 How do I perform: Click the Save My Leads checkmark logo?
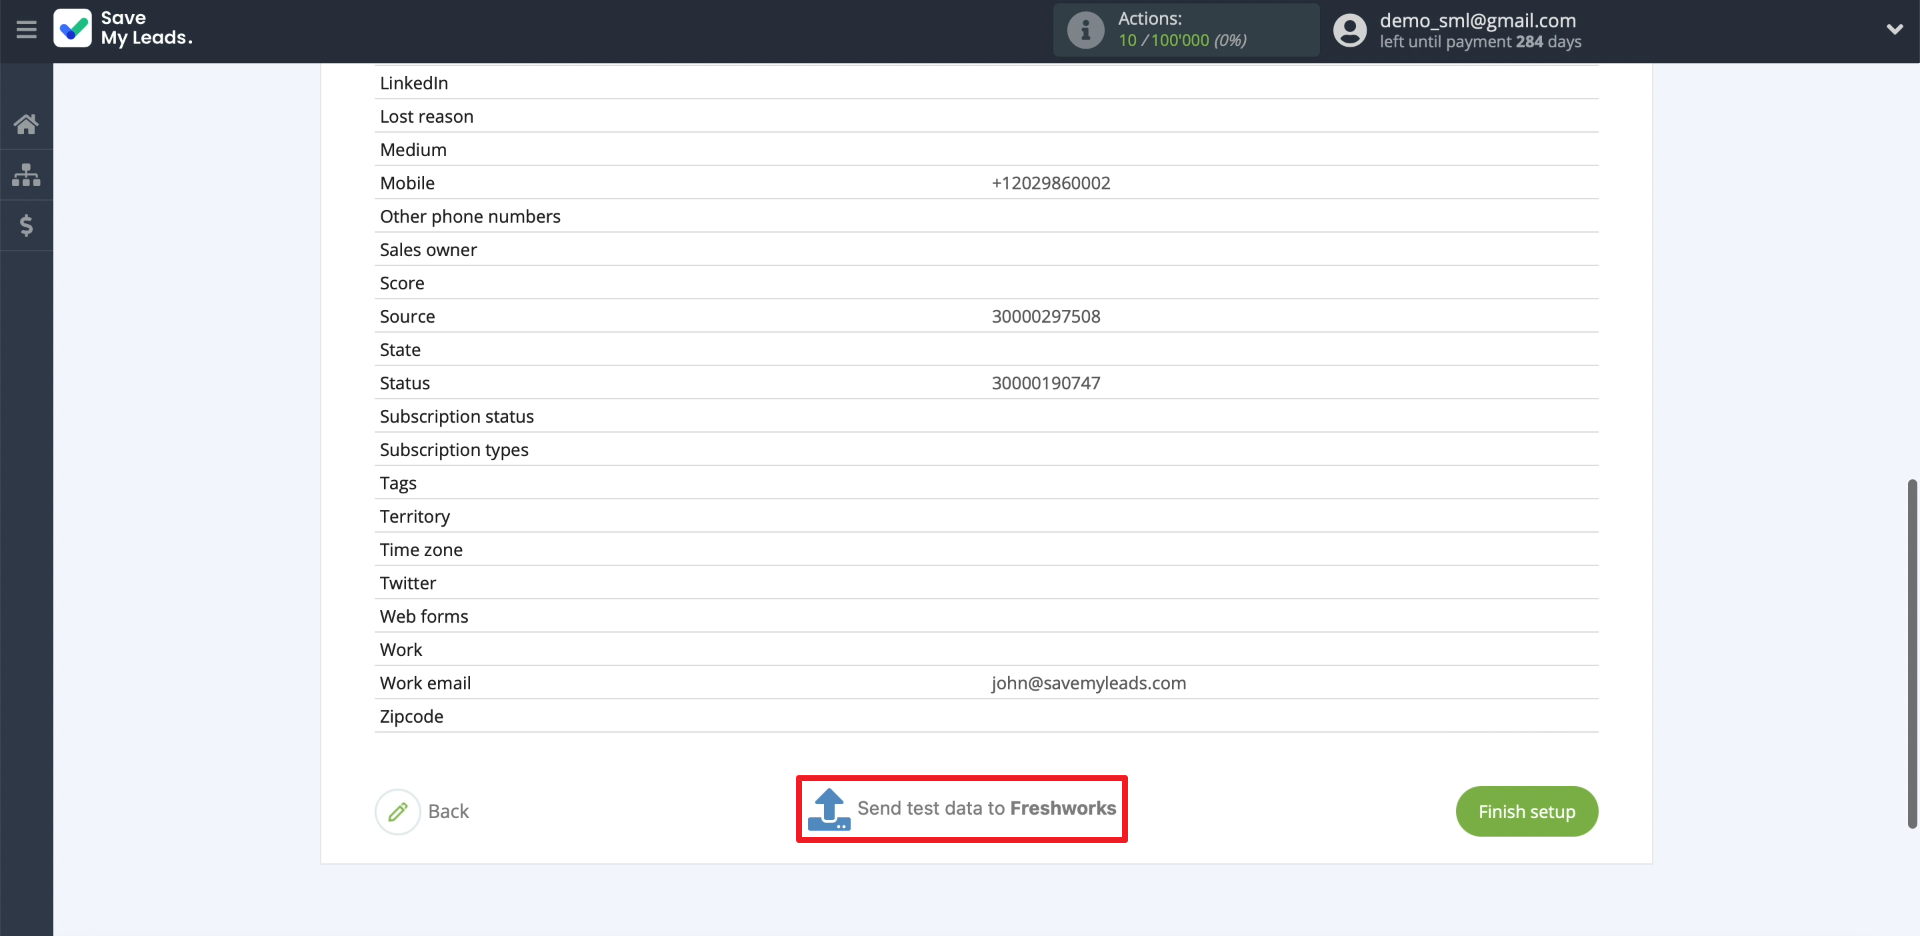tap(73, 29)
